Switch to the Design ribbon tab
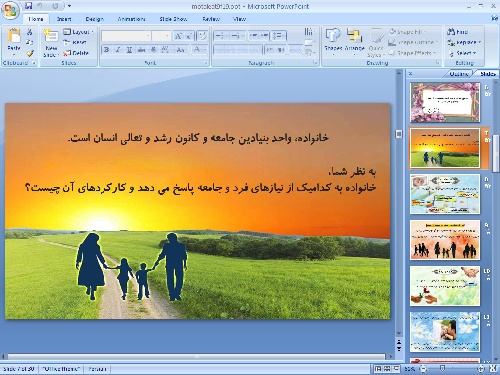Viewport: 500px width, 375px height. (x=94, y=19)
